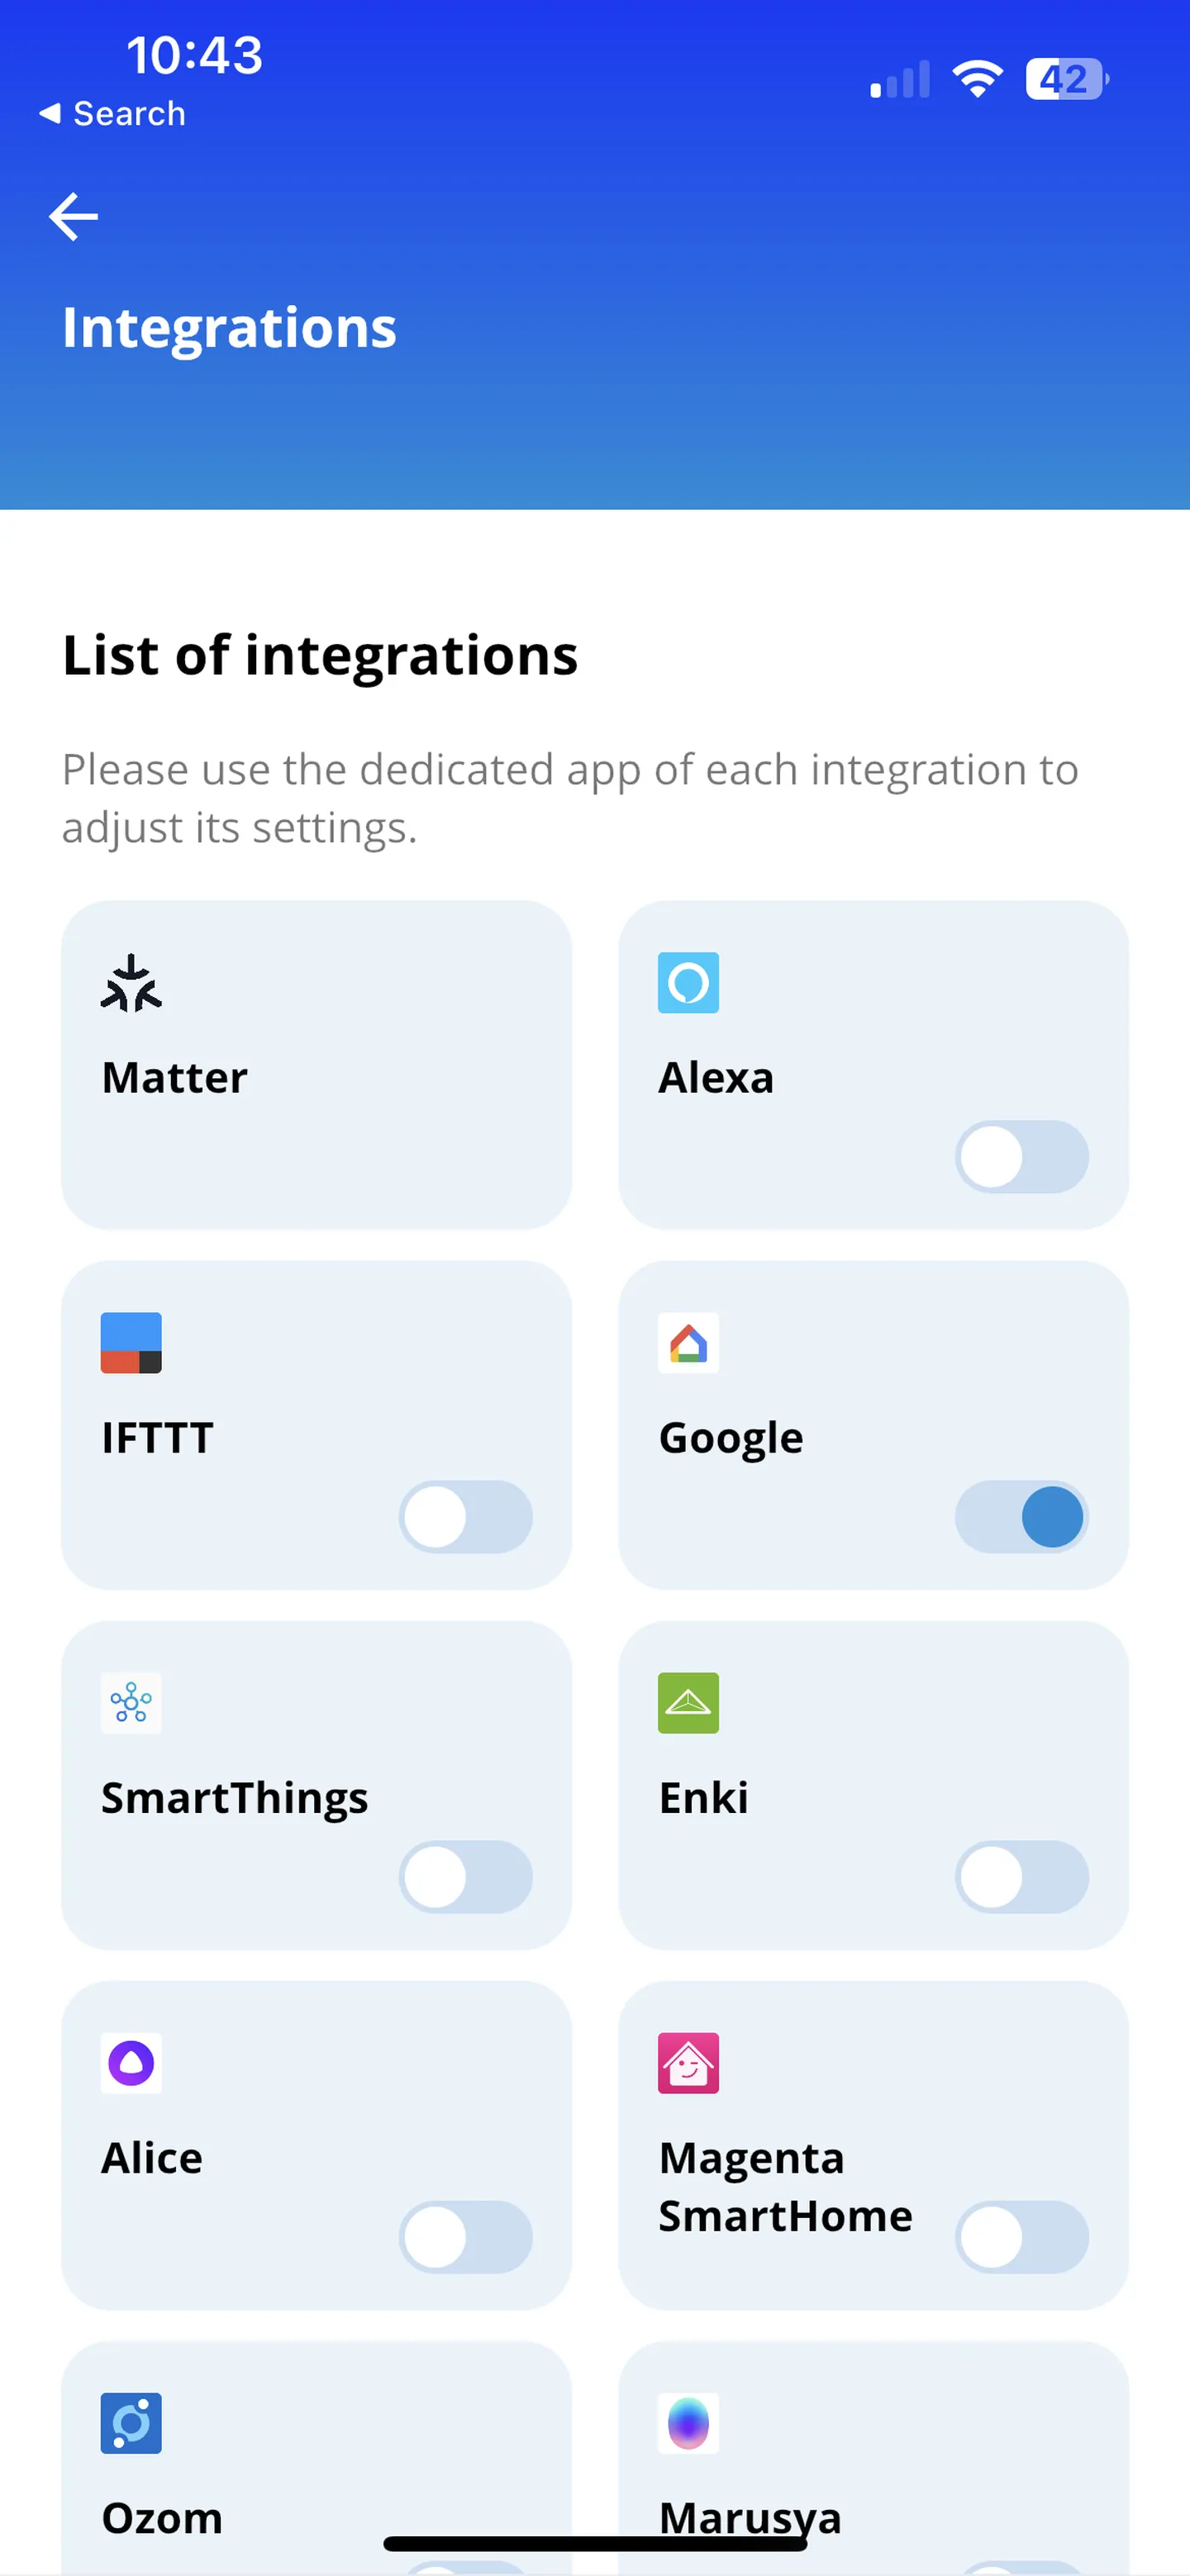1190x2576 pixels.
Task: Tap the Alexa logo icon
Action: tap(688, 983)
